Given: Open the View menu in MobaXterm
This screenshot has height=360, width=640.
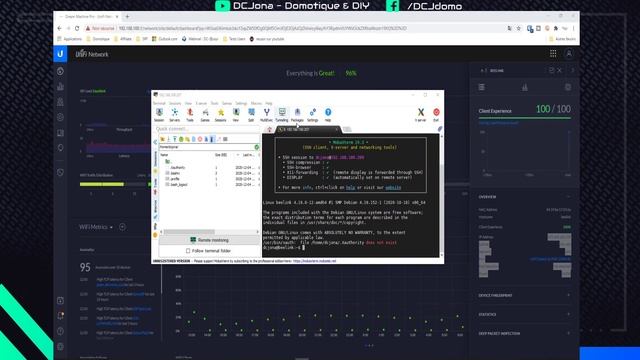Looking at the screenshot, I should tap(188, 103).
